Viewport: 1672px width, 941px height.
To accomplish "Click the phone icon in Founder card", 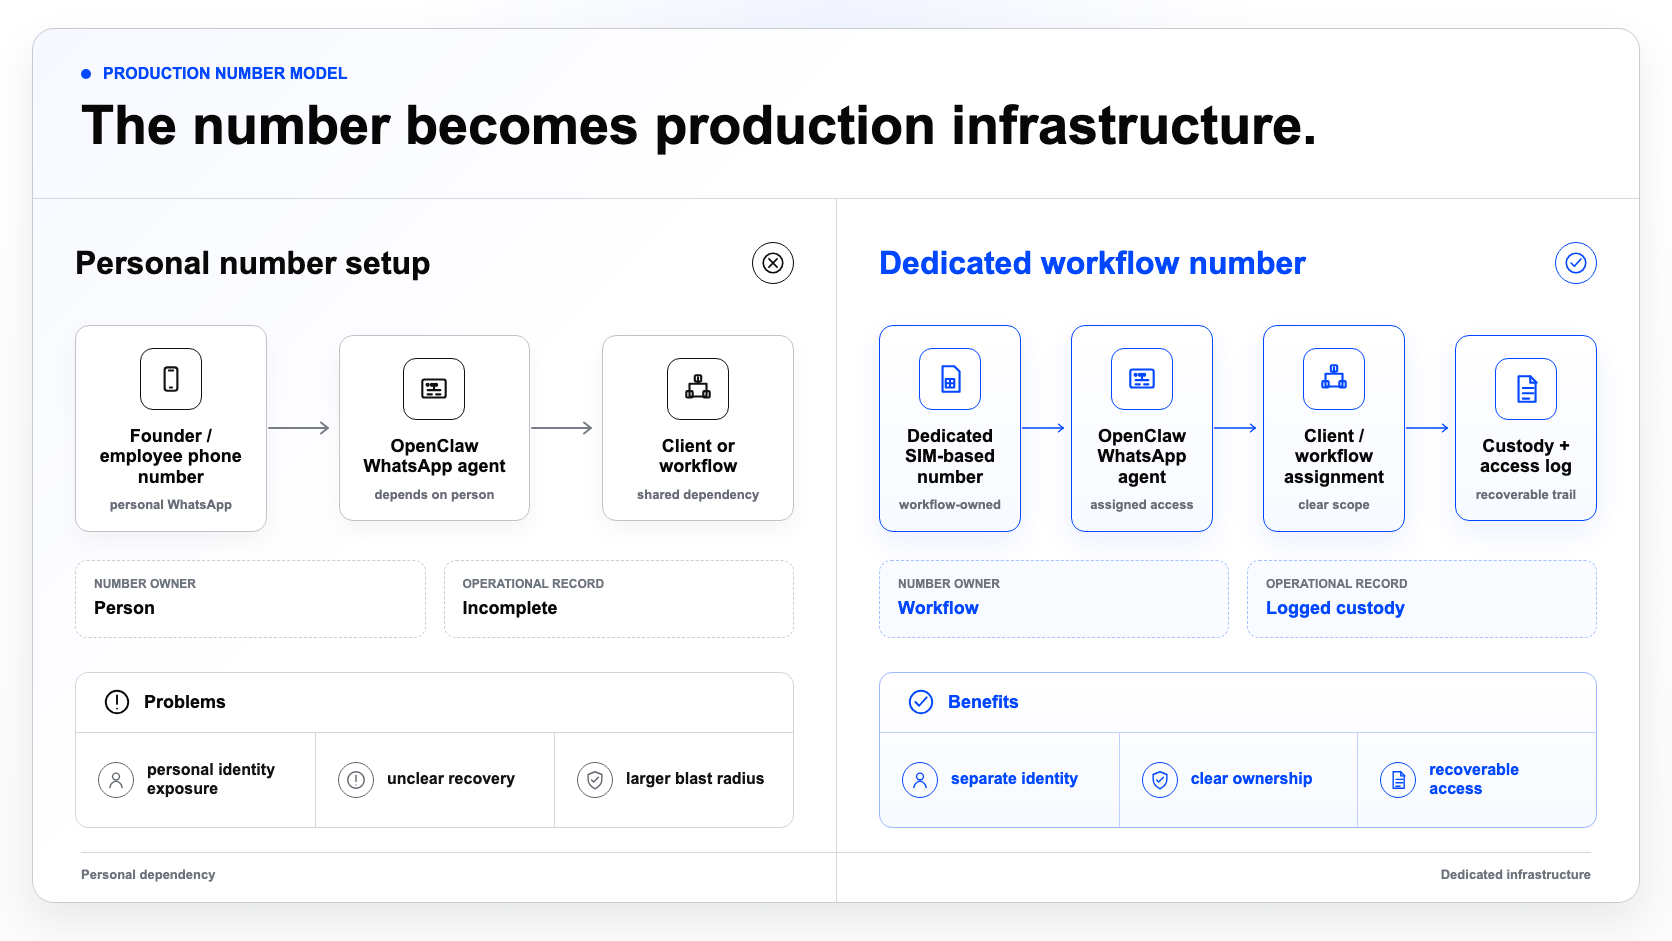I will [171, 379].
